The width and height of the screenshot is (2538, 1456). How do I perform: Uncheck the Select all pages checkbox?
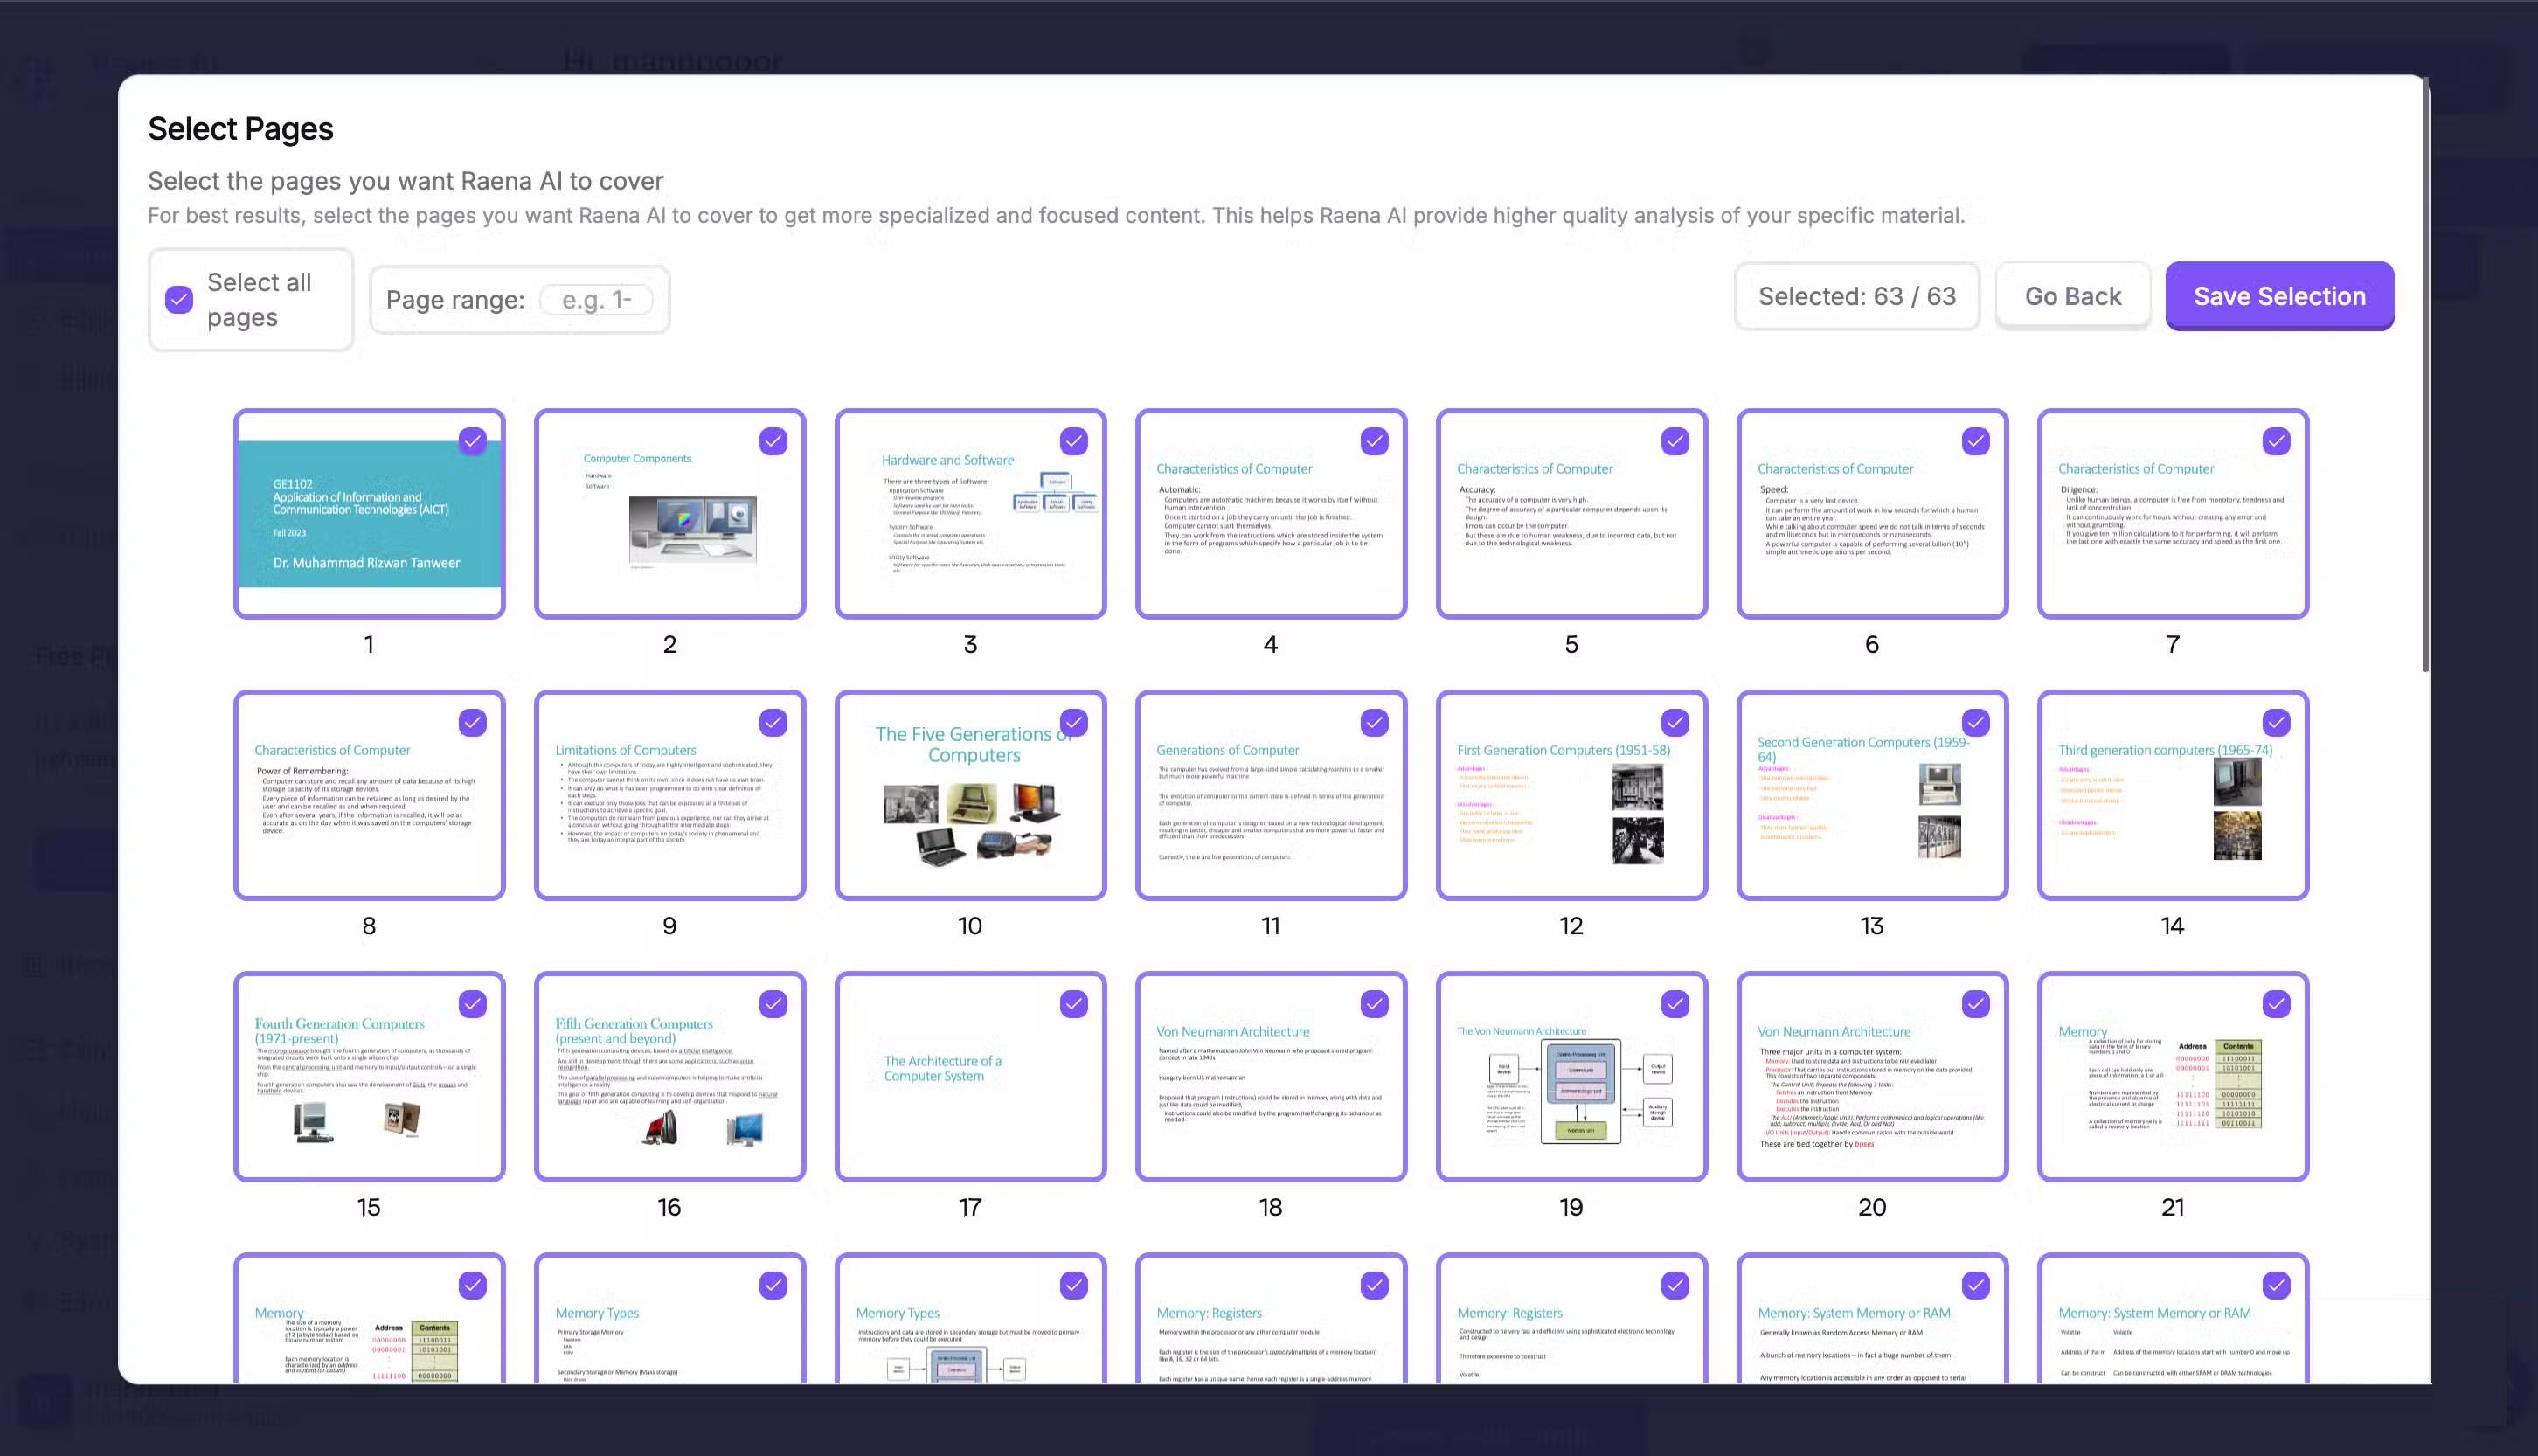pos(179,299)
